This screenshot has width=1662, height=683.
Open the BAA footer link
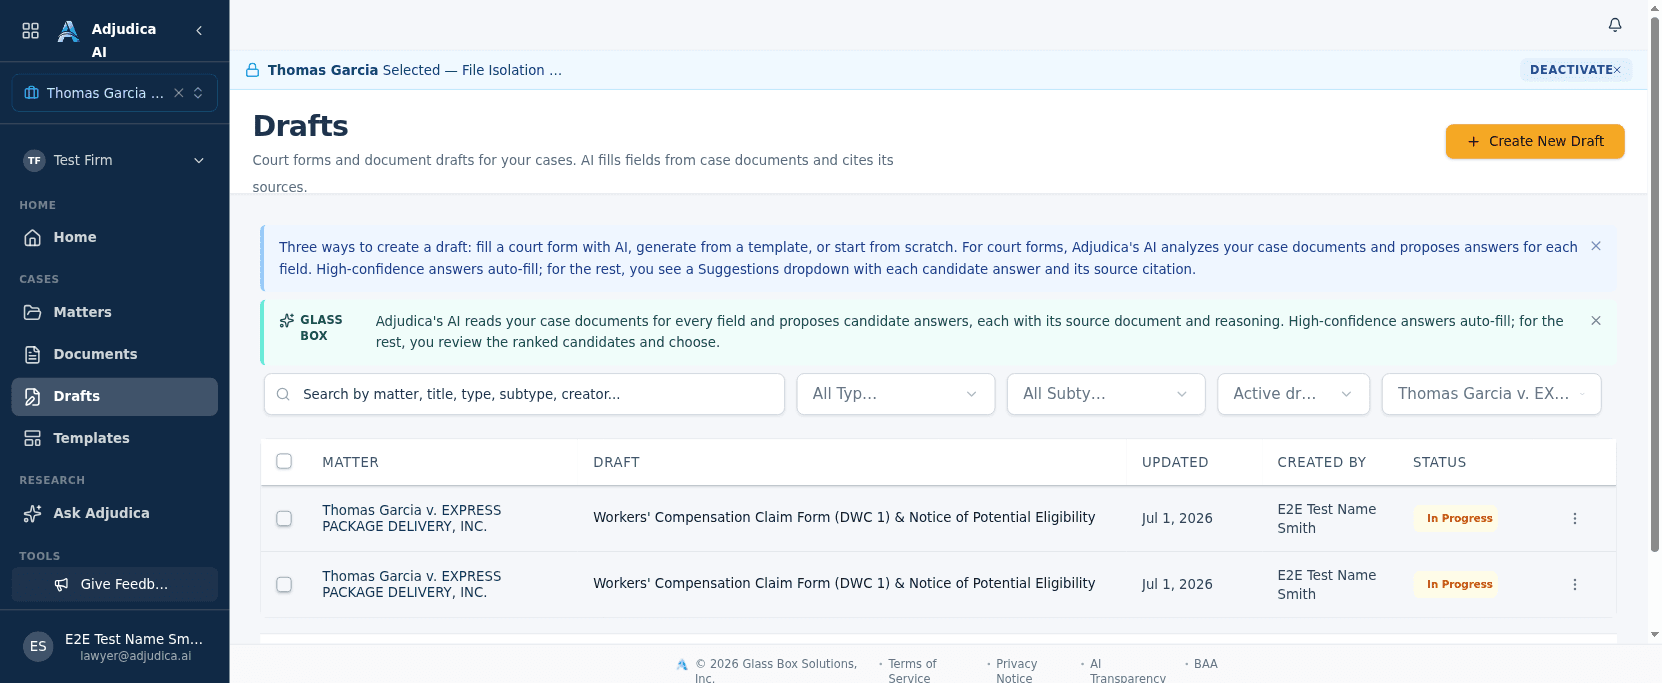point(1205,664)
